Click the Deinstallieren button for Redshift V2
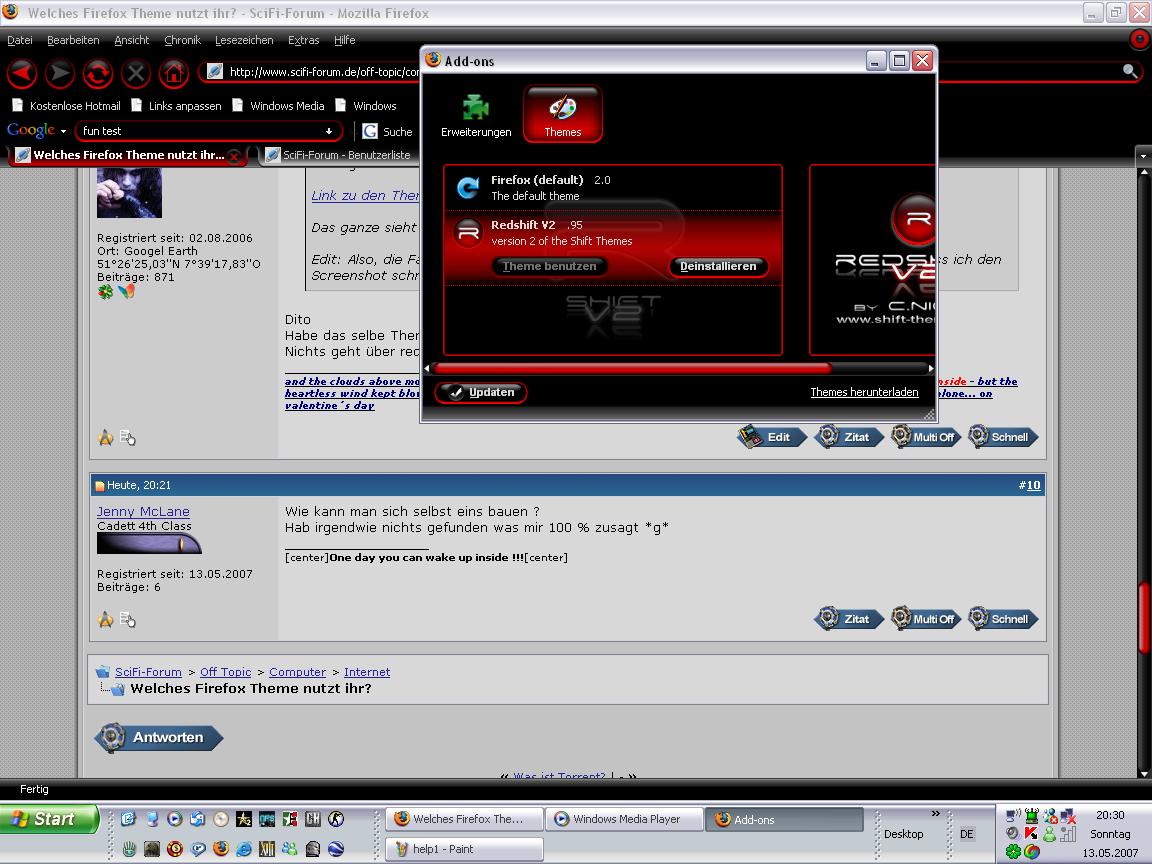The height and width of the screenshot is (864, 1152). pyautogui.click(x=718, y=266)
